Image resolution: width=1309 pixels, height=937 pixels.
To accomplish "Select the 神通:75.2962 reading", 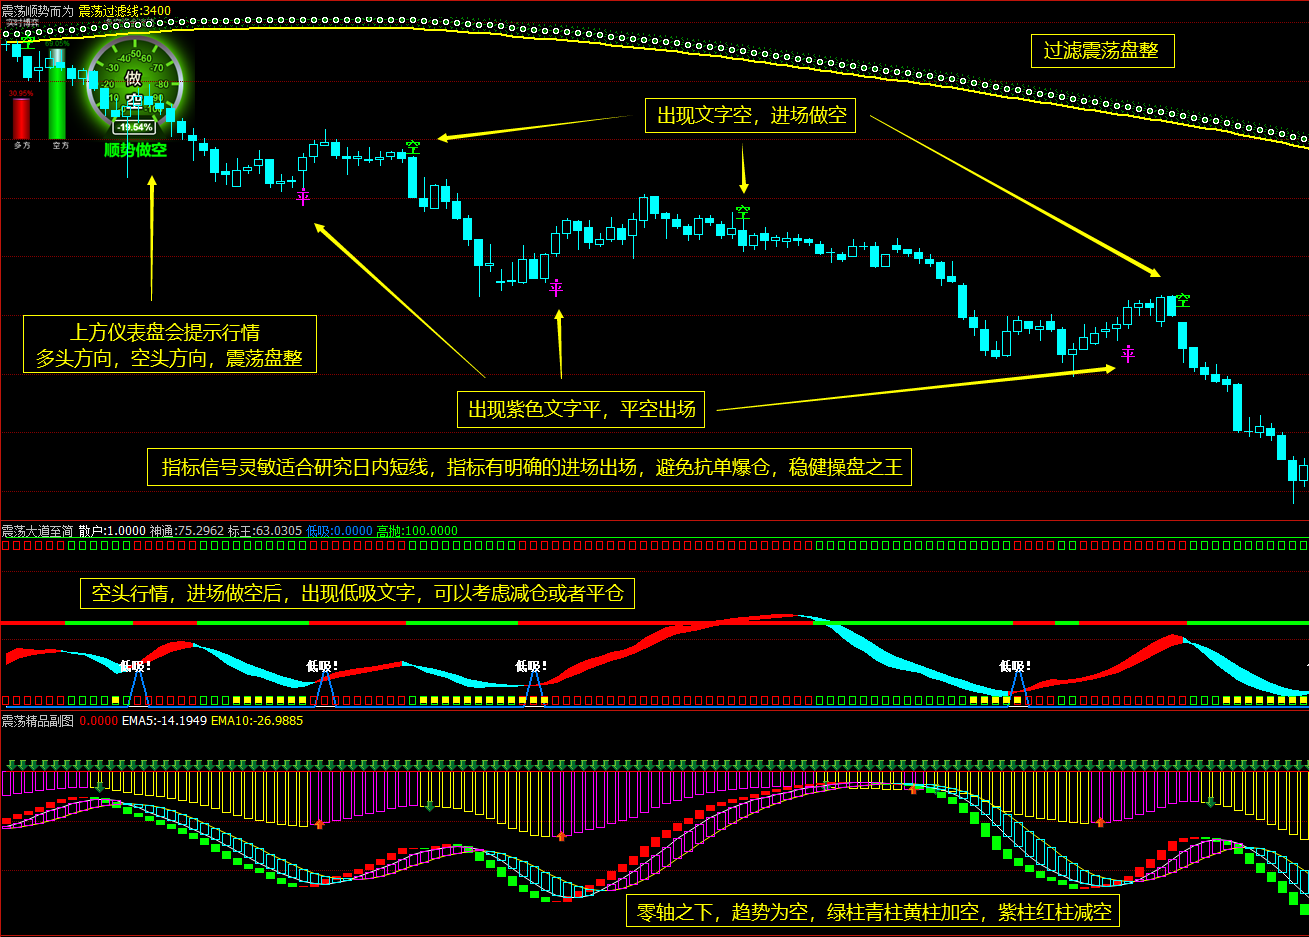I will pos(187,531).
